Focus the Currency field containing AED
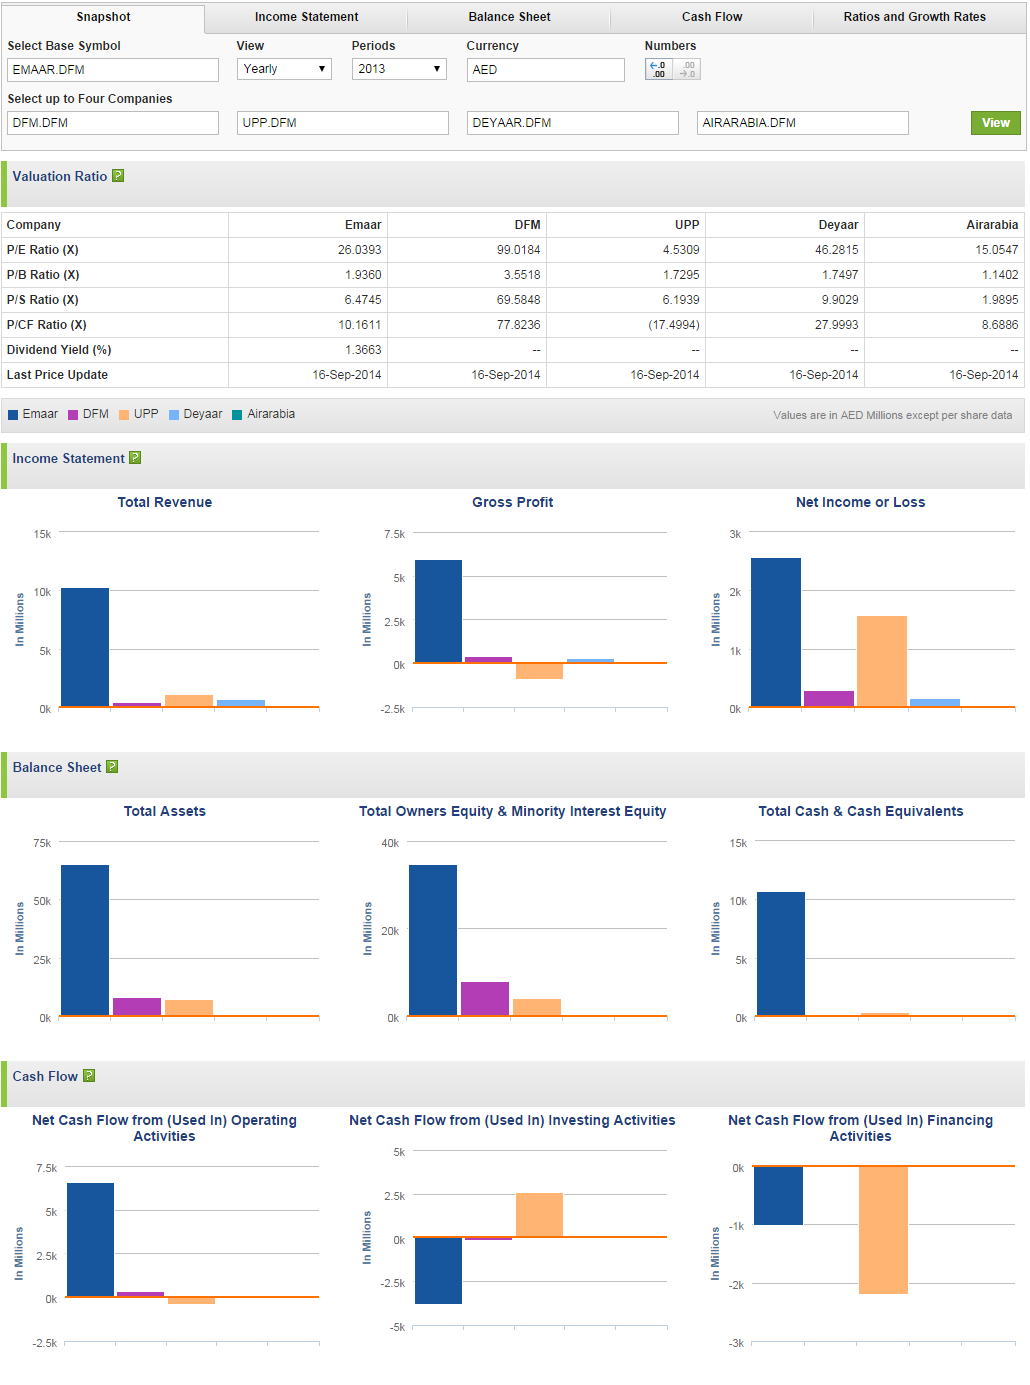 [545, 70]
